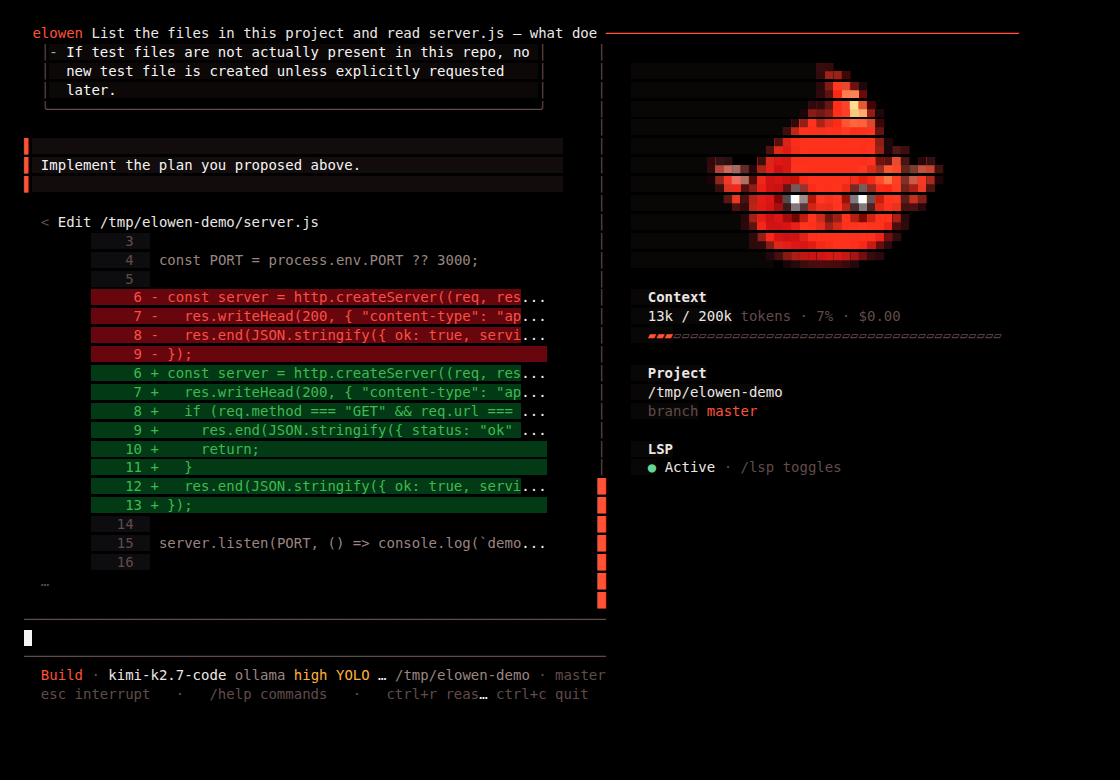Click the $0.00 cost value
Image resolution: width=1120 pixels, height=780 pixels.
[879, 316]
